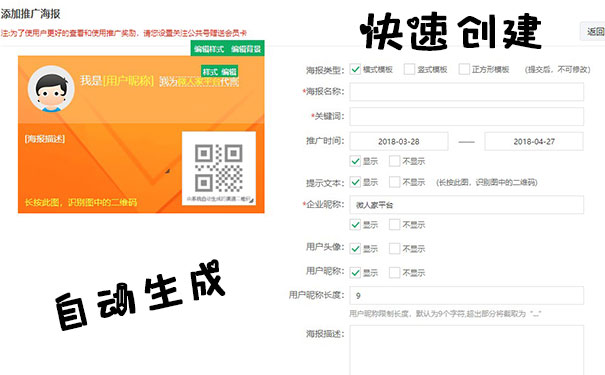
Task: Select the cartoon user avatar on poster
Action: point(51,89)
